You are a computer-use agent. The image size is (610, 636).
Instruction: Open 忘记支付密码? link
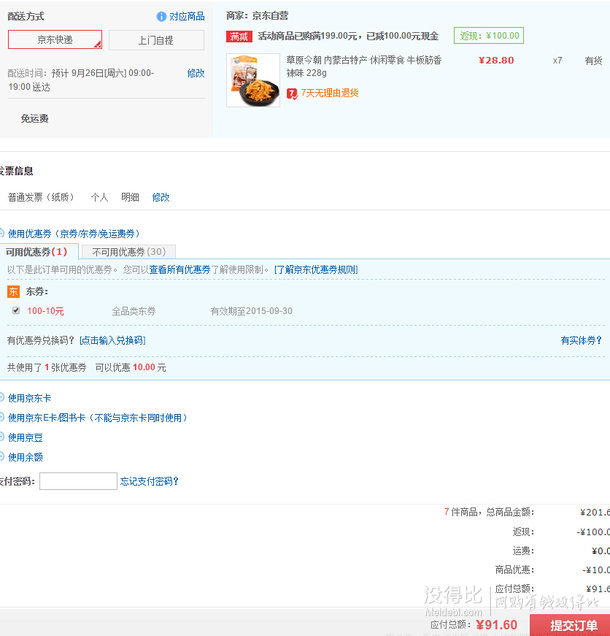149,481
